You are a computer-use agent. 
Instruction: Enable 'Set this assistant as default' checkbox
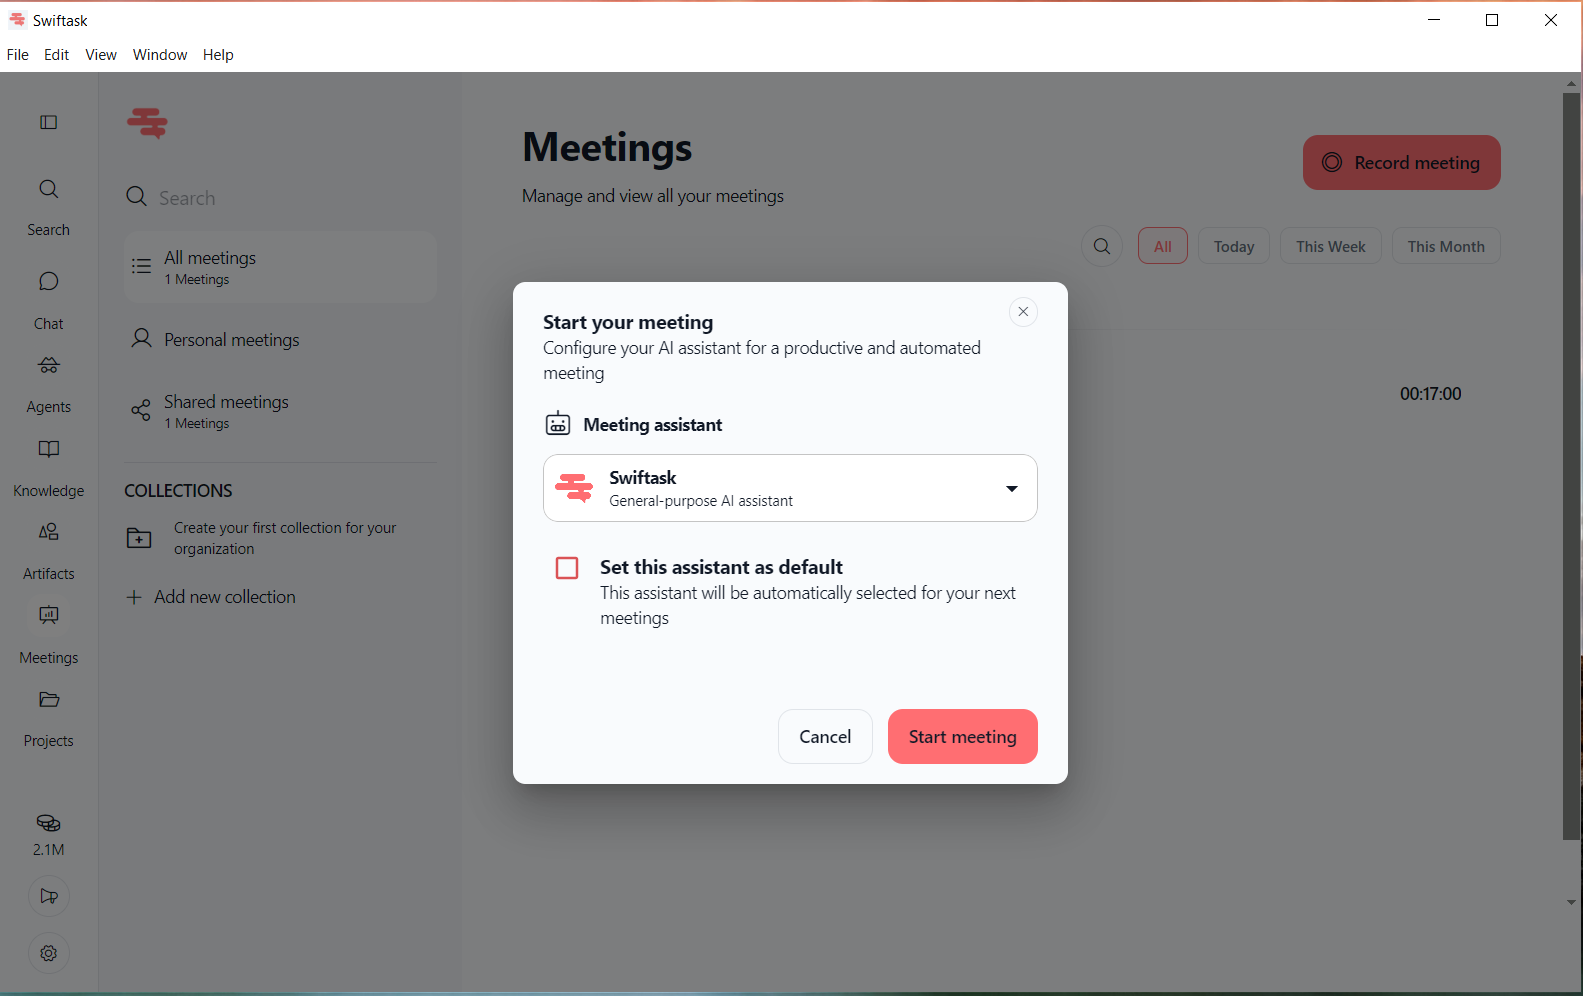coord(567,568)
